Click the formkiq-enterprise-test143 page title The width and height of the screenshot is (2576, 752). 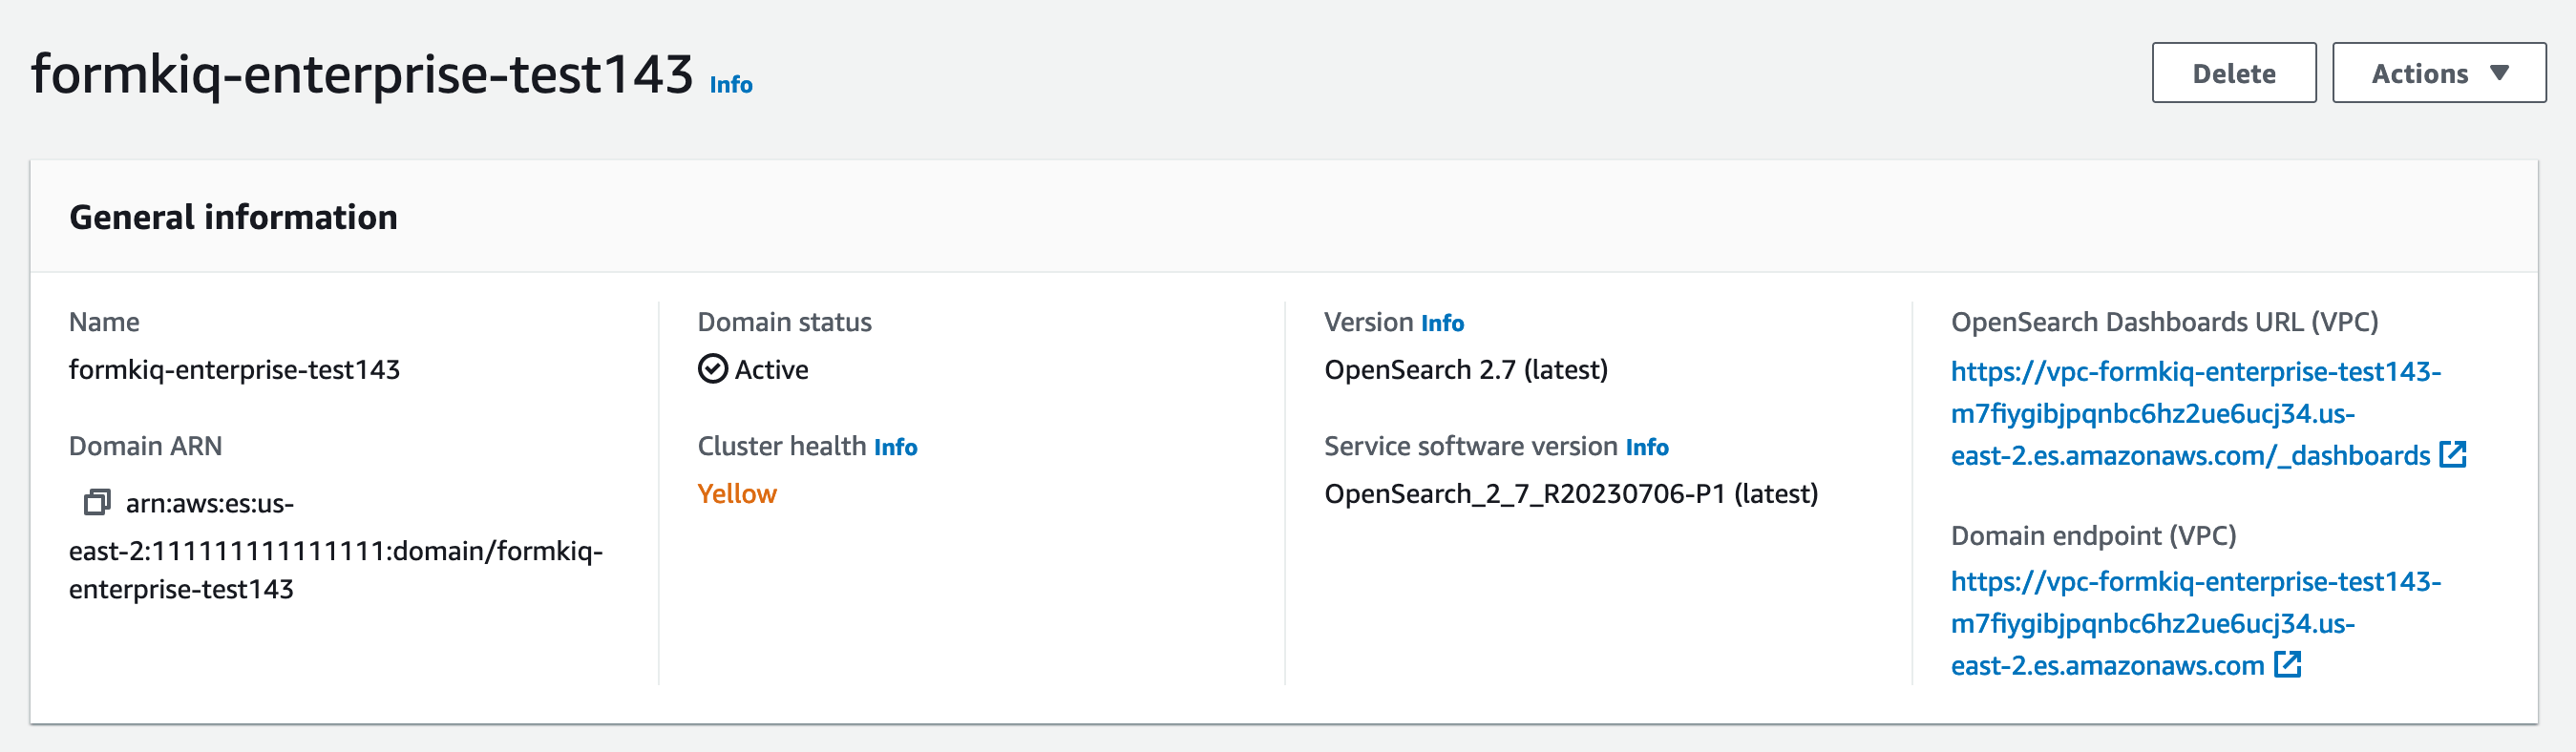pos(362,74)
